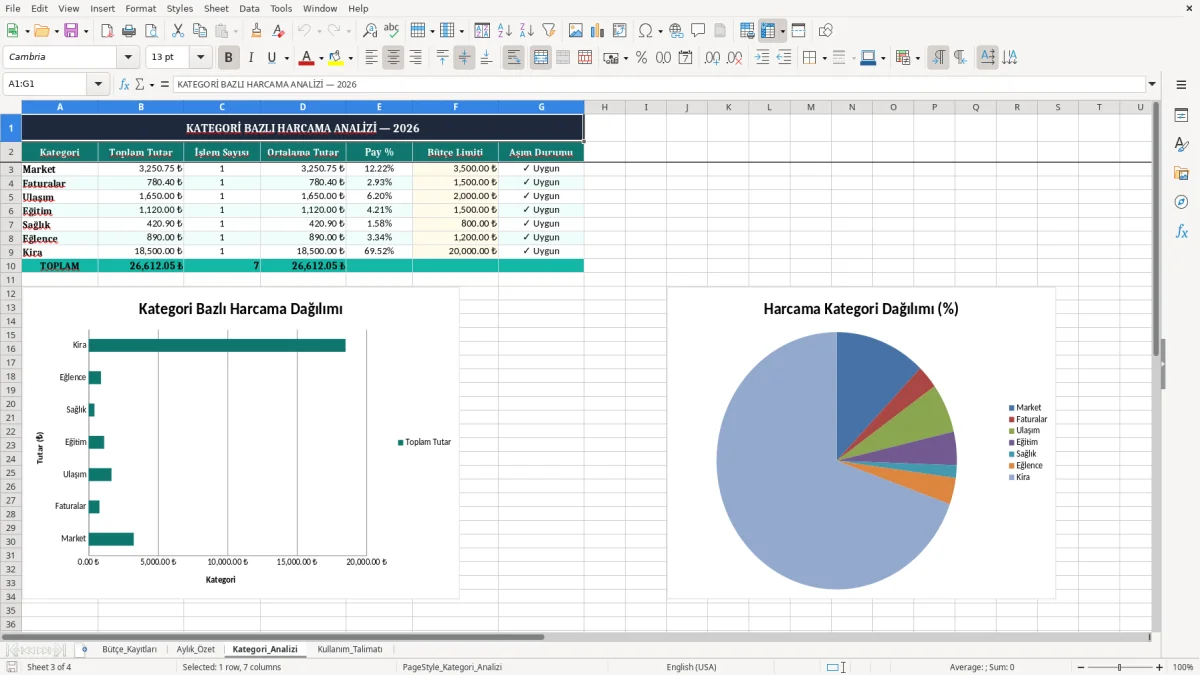Toggle Center Horizontally alignment
This screenshot has height=675, width=1200.
tap(393, 58)
